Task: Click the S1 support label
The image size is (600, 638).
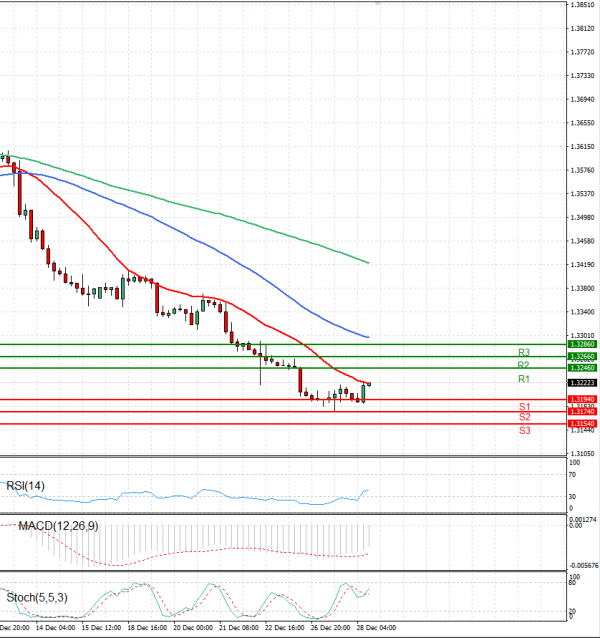Action: coord(524,406)
